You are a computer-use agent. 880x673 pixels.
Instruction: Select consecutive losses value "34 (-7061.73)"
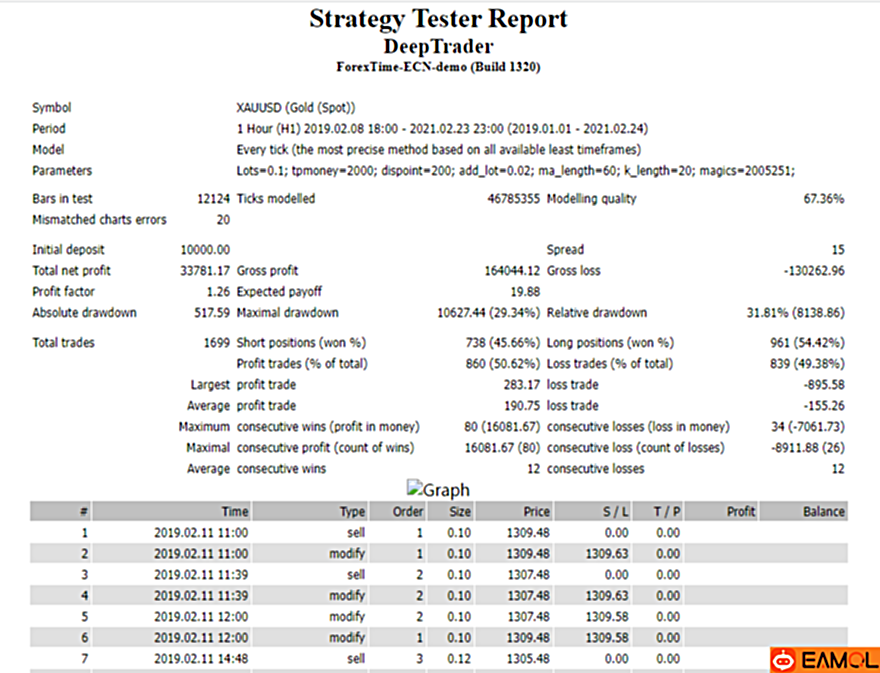click(808, 428)
